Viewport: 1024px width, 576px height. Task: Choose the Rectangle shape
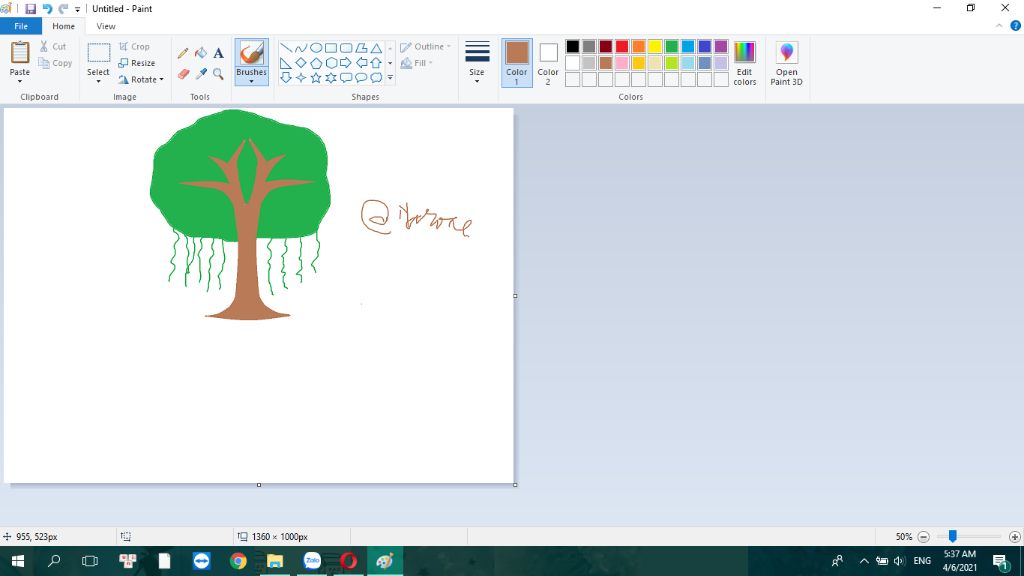point(331,48)
